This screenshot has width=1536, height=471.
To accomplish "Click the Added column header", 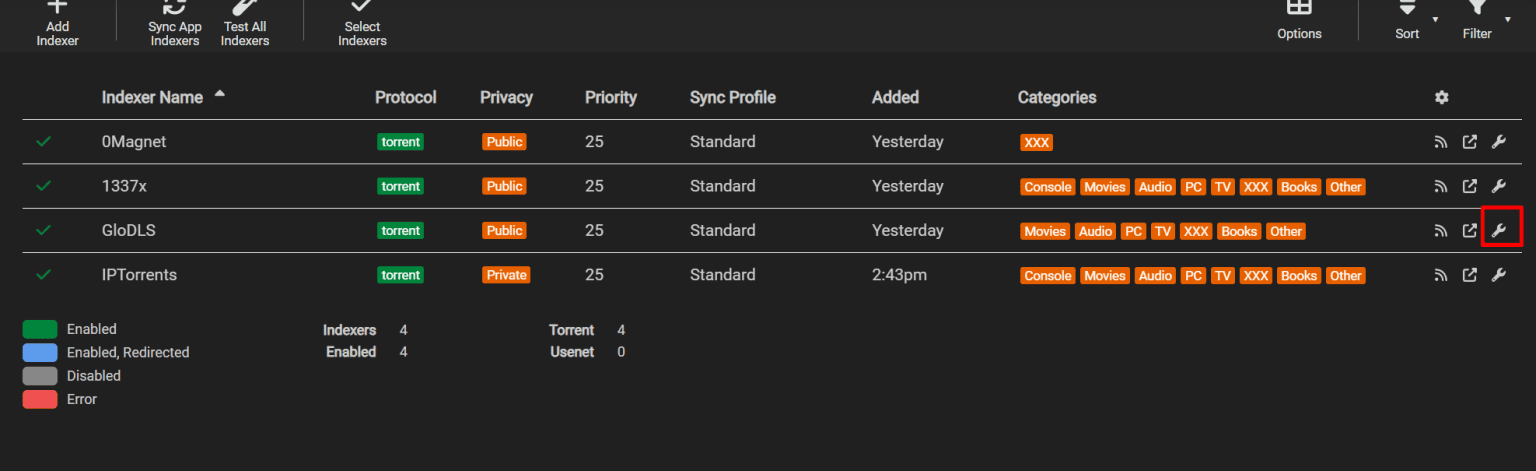I will coord(895,98).
